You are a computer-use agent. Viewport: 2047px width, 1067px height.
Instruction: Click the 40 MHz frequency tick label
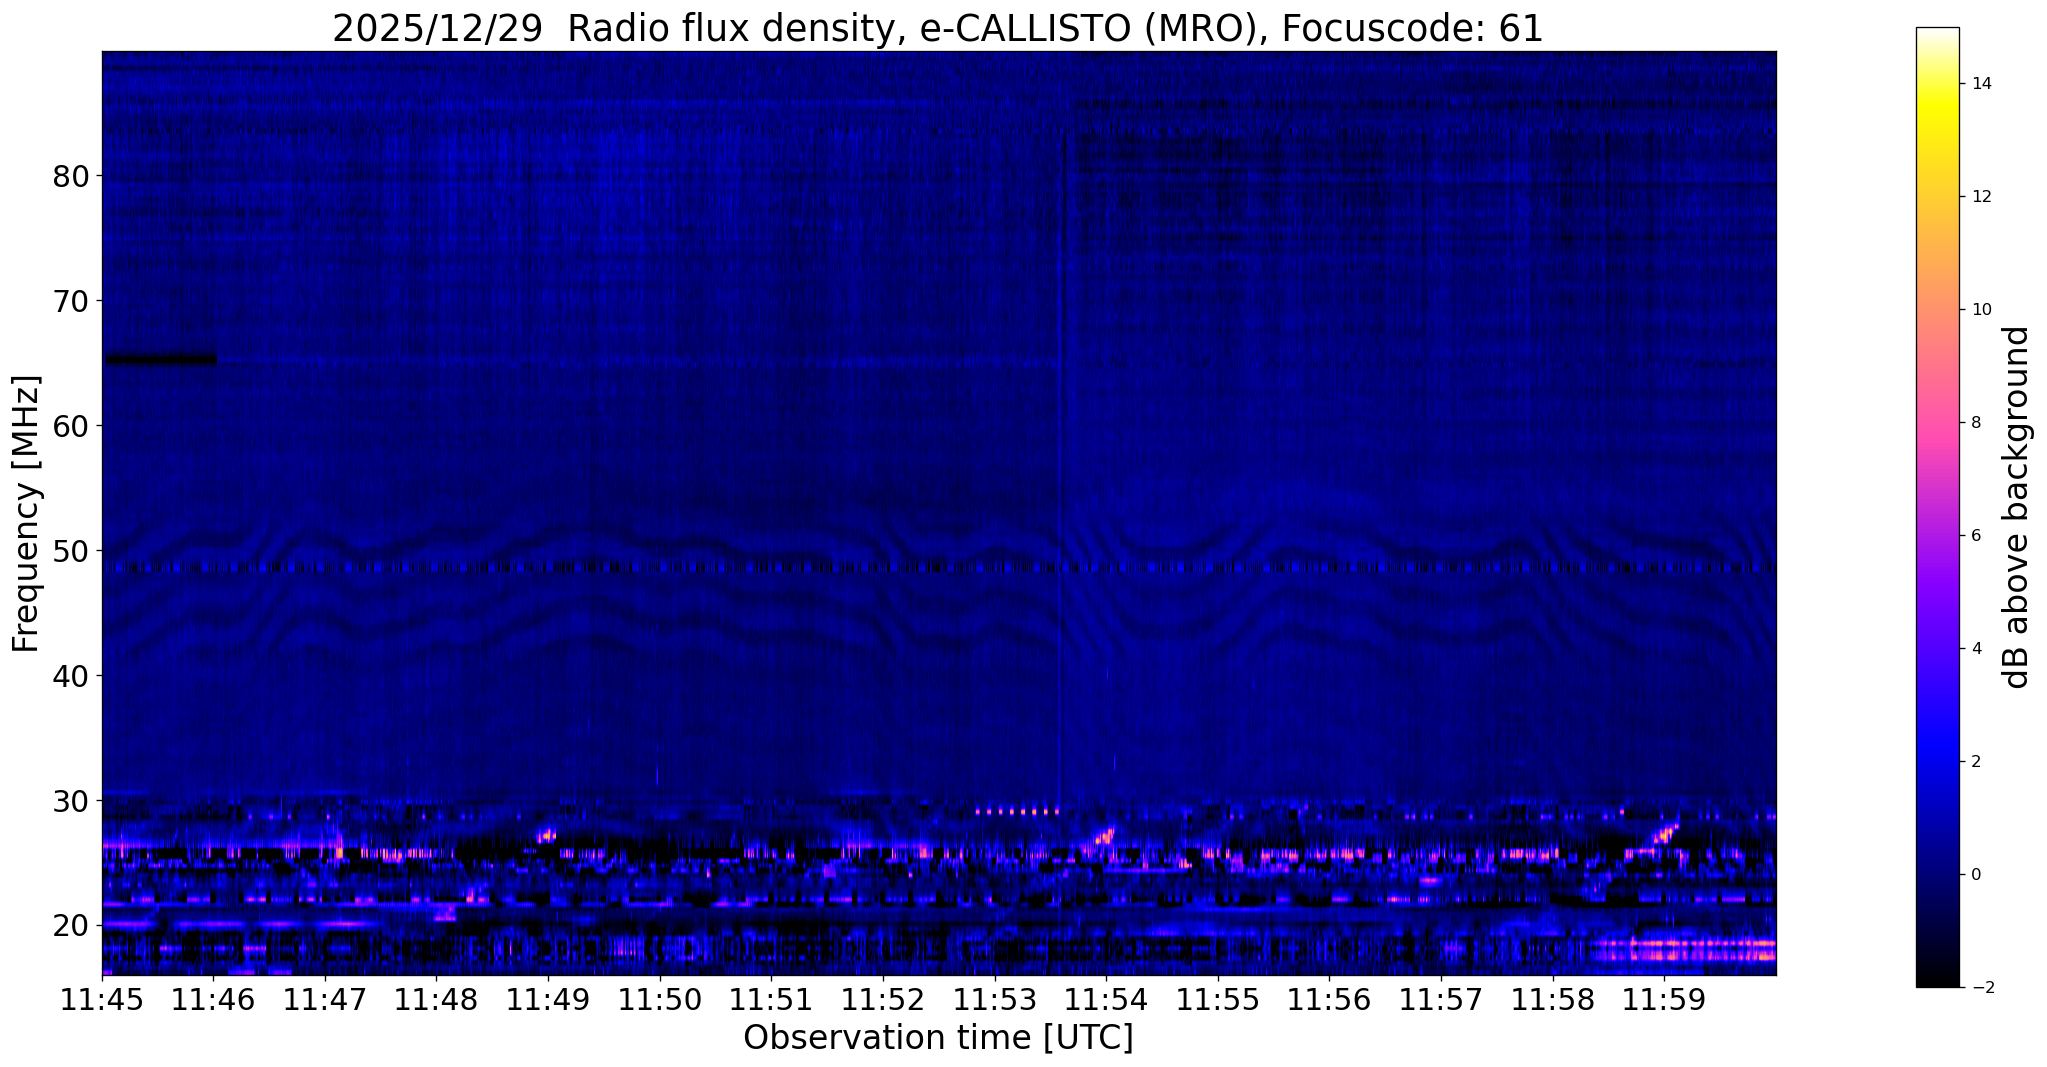point(70,676)
